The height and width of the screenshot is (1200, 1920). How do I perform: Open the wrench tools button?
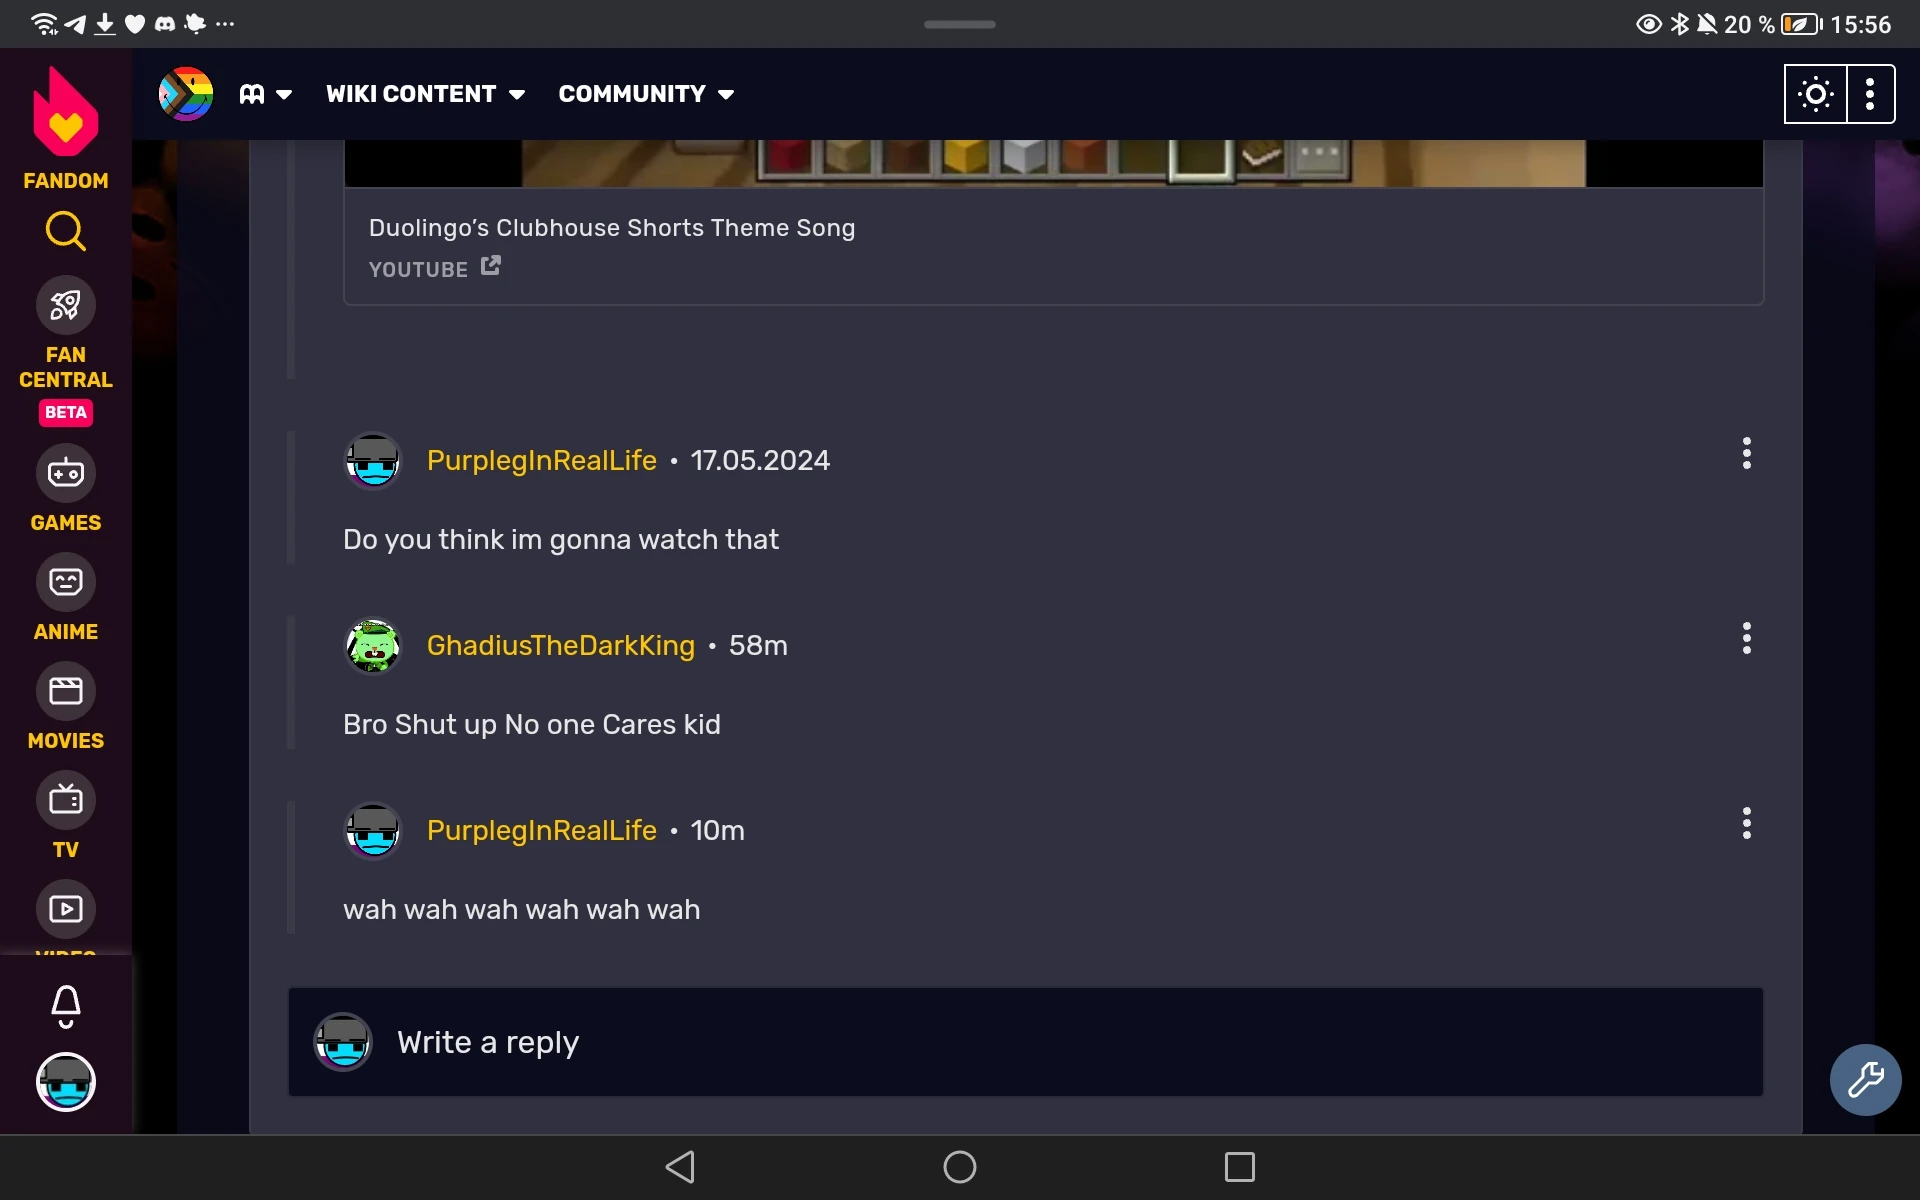click(x=1865, y=1080)
